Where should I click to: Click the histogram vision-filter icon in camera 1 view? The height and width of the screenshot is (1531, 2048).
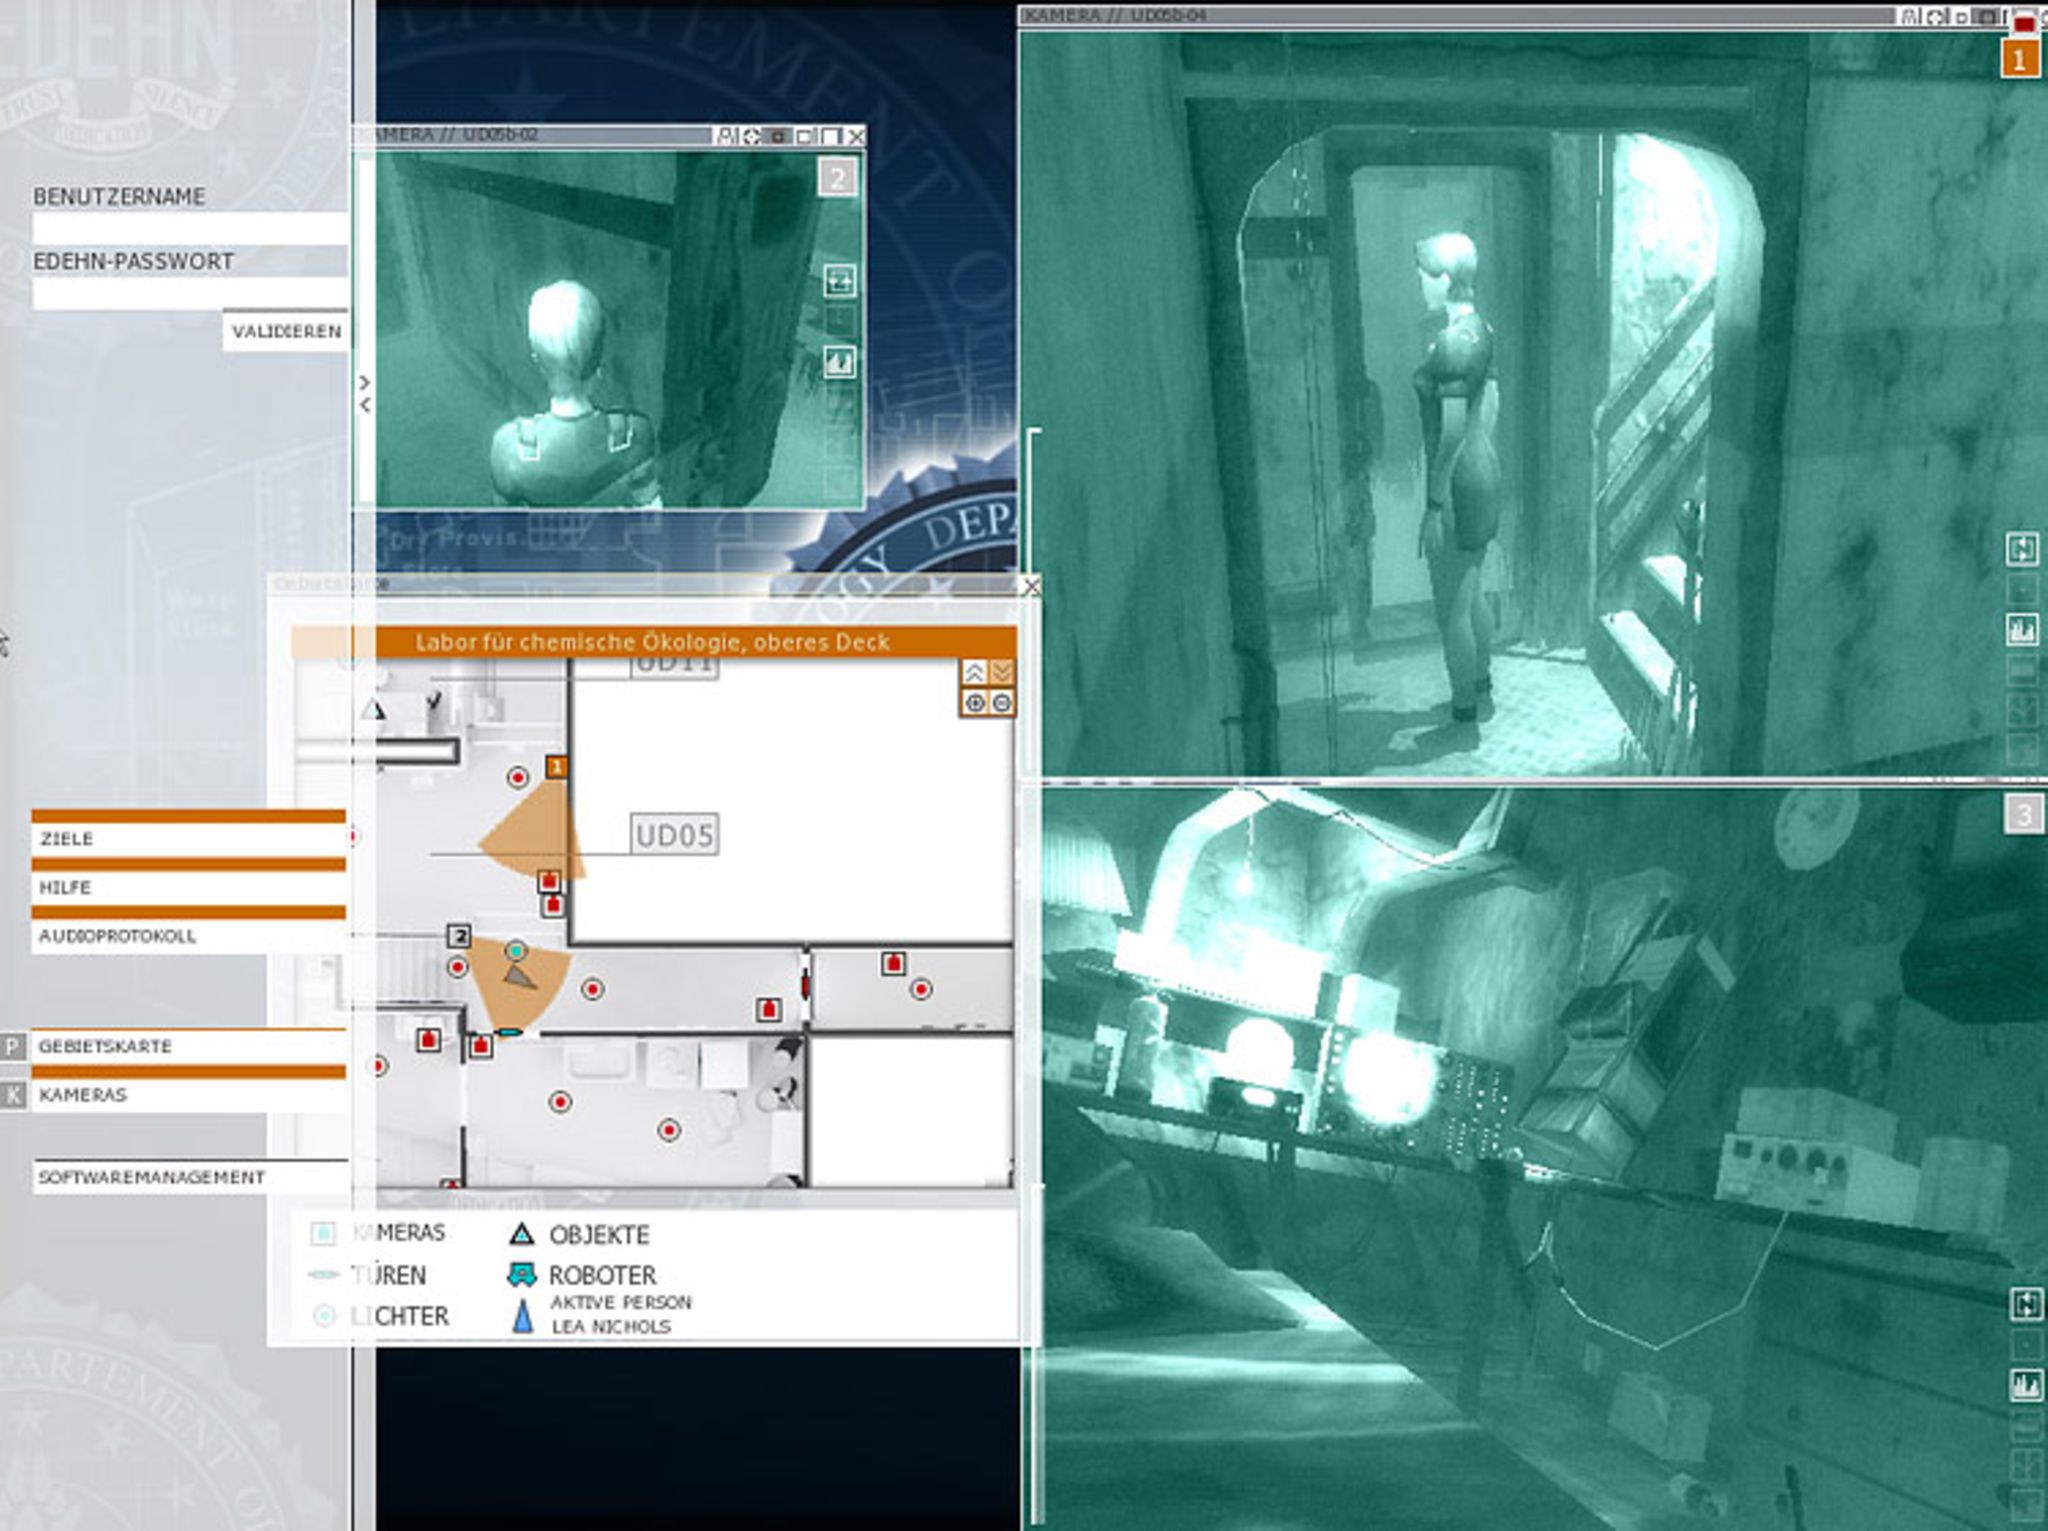[x=2022, y=629]
